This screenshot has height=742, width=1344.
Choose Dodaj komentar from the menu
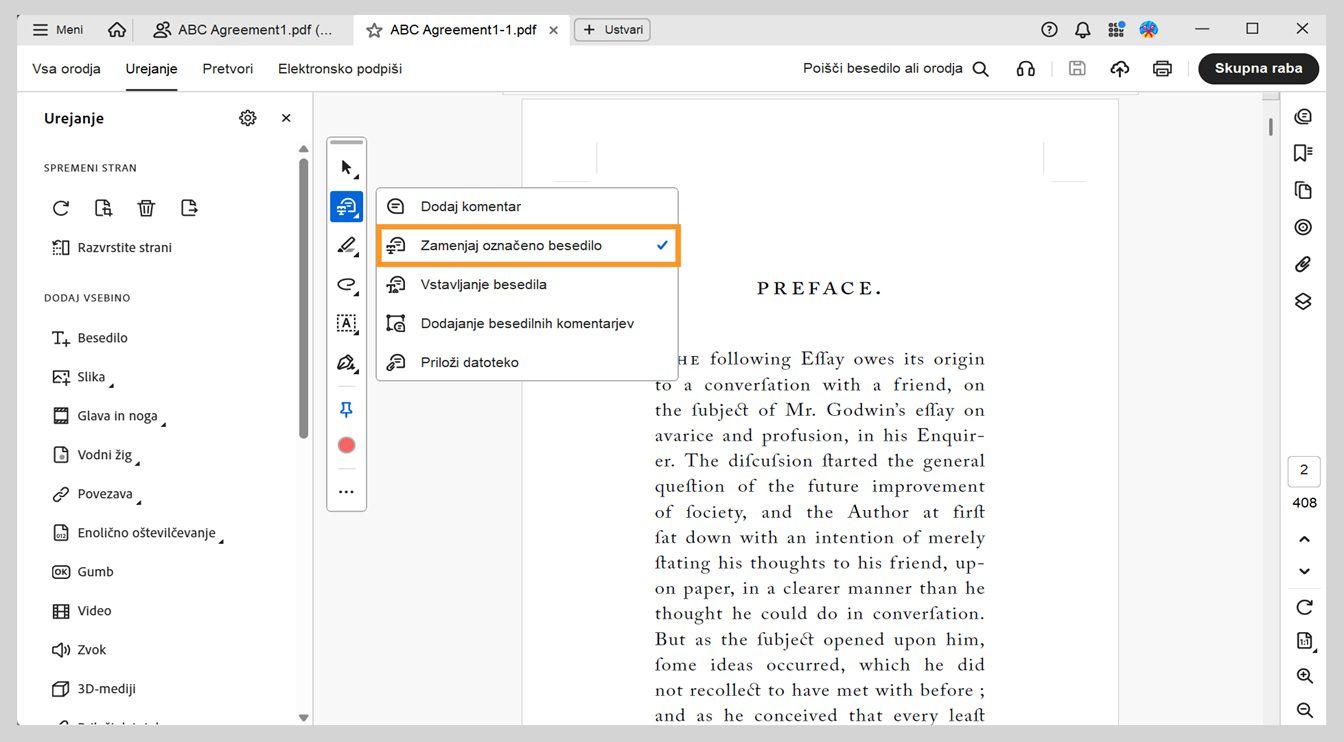[x=528, y=207]
